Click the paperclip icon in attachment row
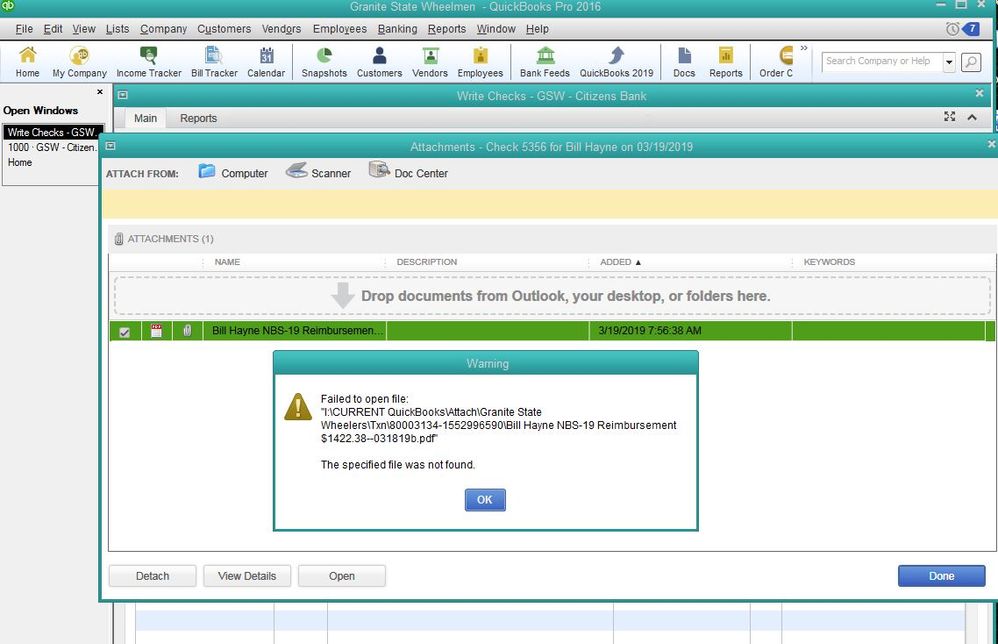This screenshot has width=998, height=644. [x=187, y=331]
